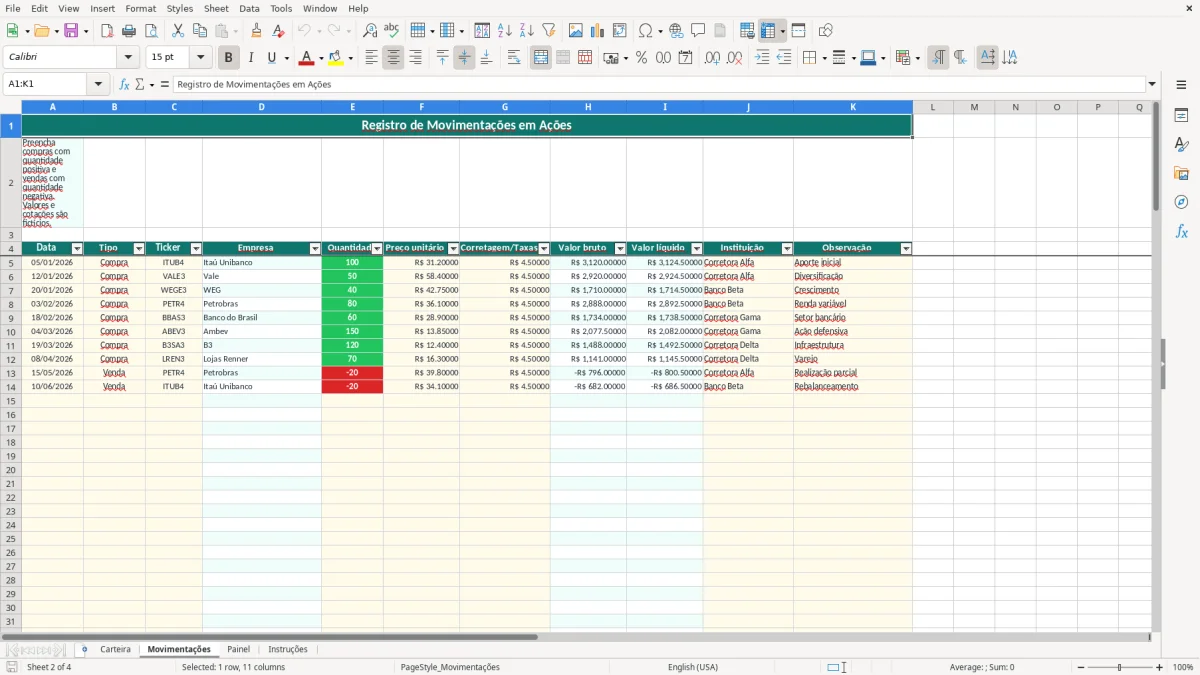Click the Save document icon
The height and width of the screenshot is (675, 1200).
[x=71, y=31]
